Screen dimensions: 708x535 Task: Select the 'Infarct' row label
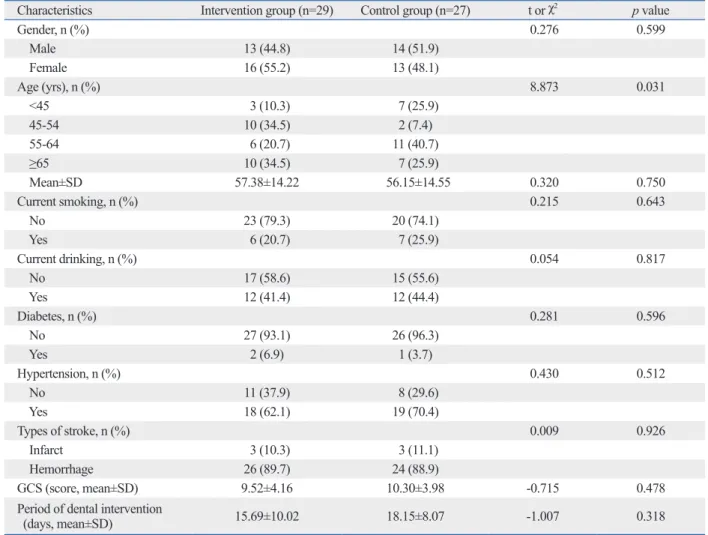tap(46, 450)
